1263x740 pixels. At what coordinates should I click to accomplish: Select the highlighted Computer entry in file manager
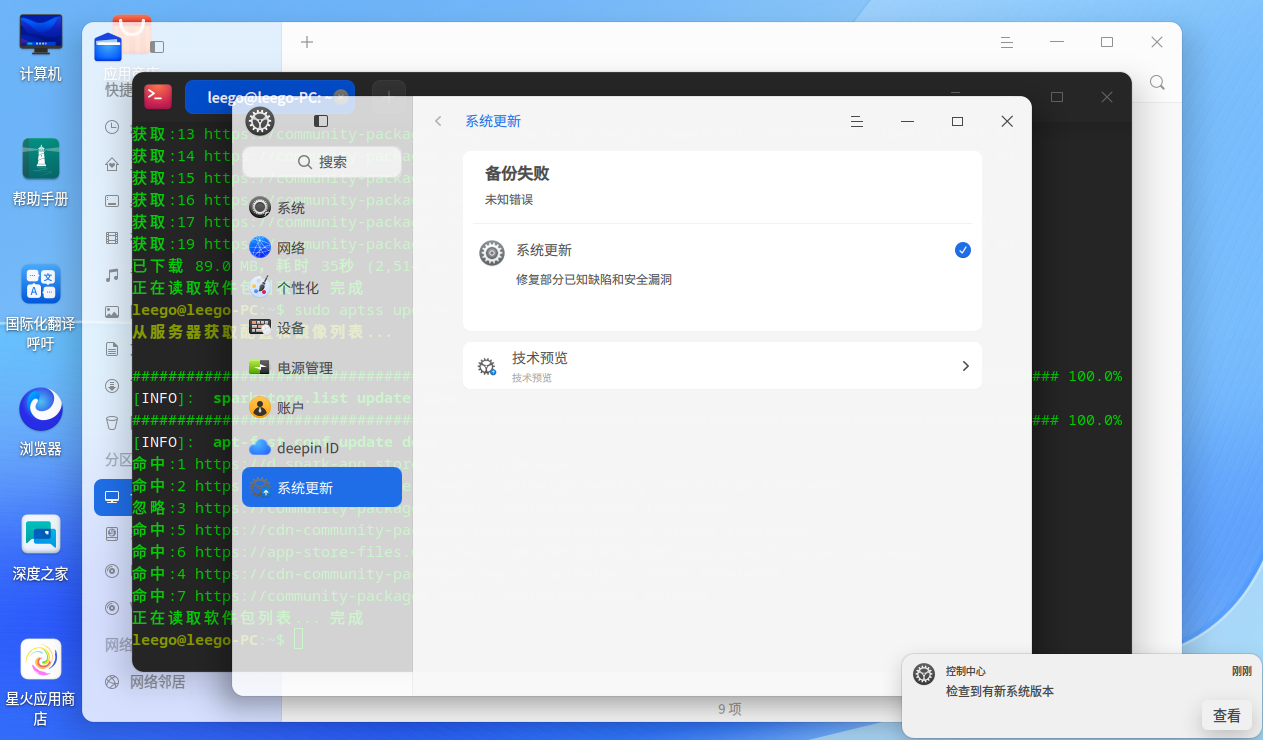pyautogui.click(x=113, y=497)
